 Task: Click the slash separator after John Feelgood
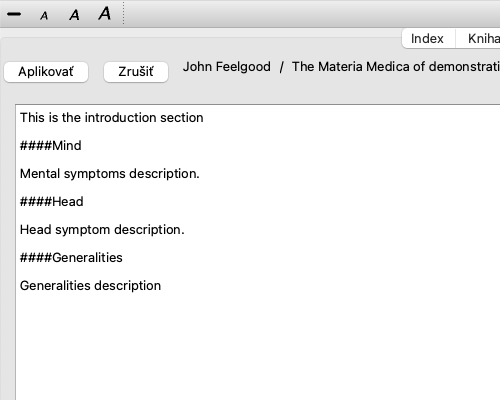coord(282,67)
